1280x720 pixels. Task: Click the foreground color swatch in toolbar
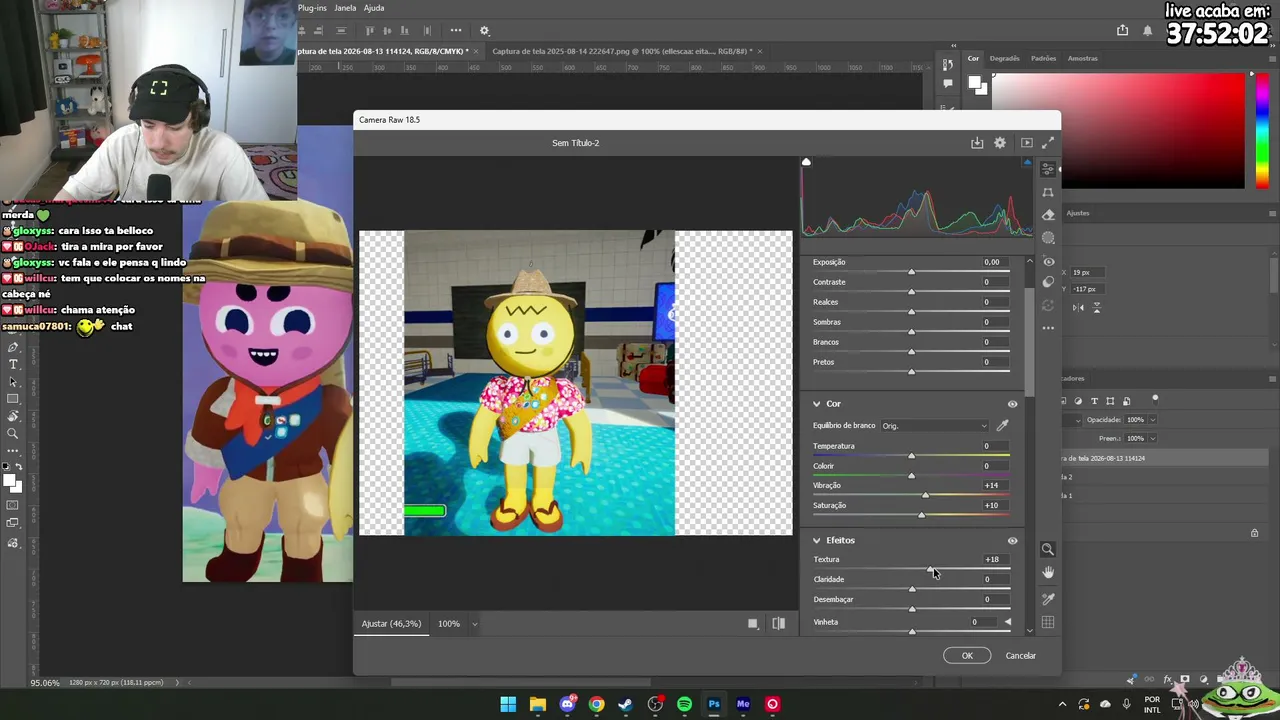[10, 482]
